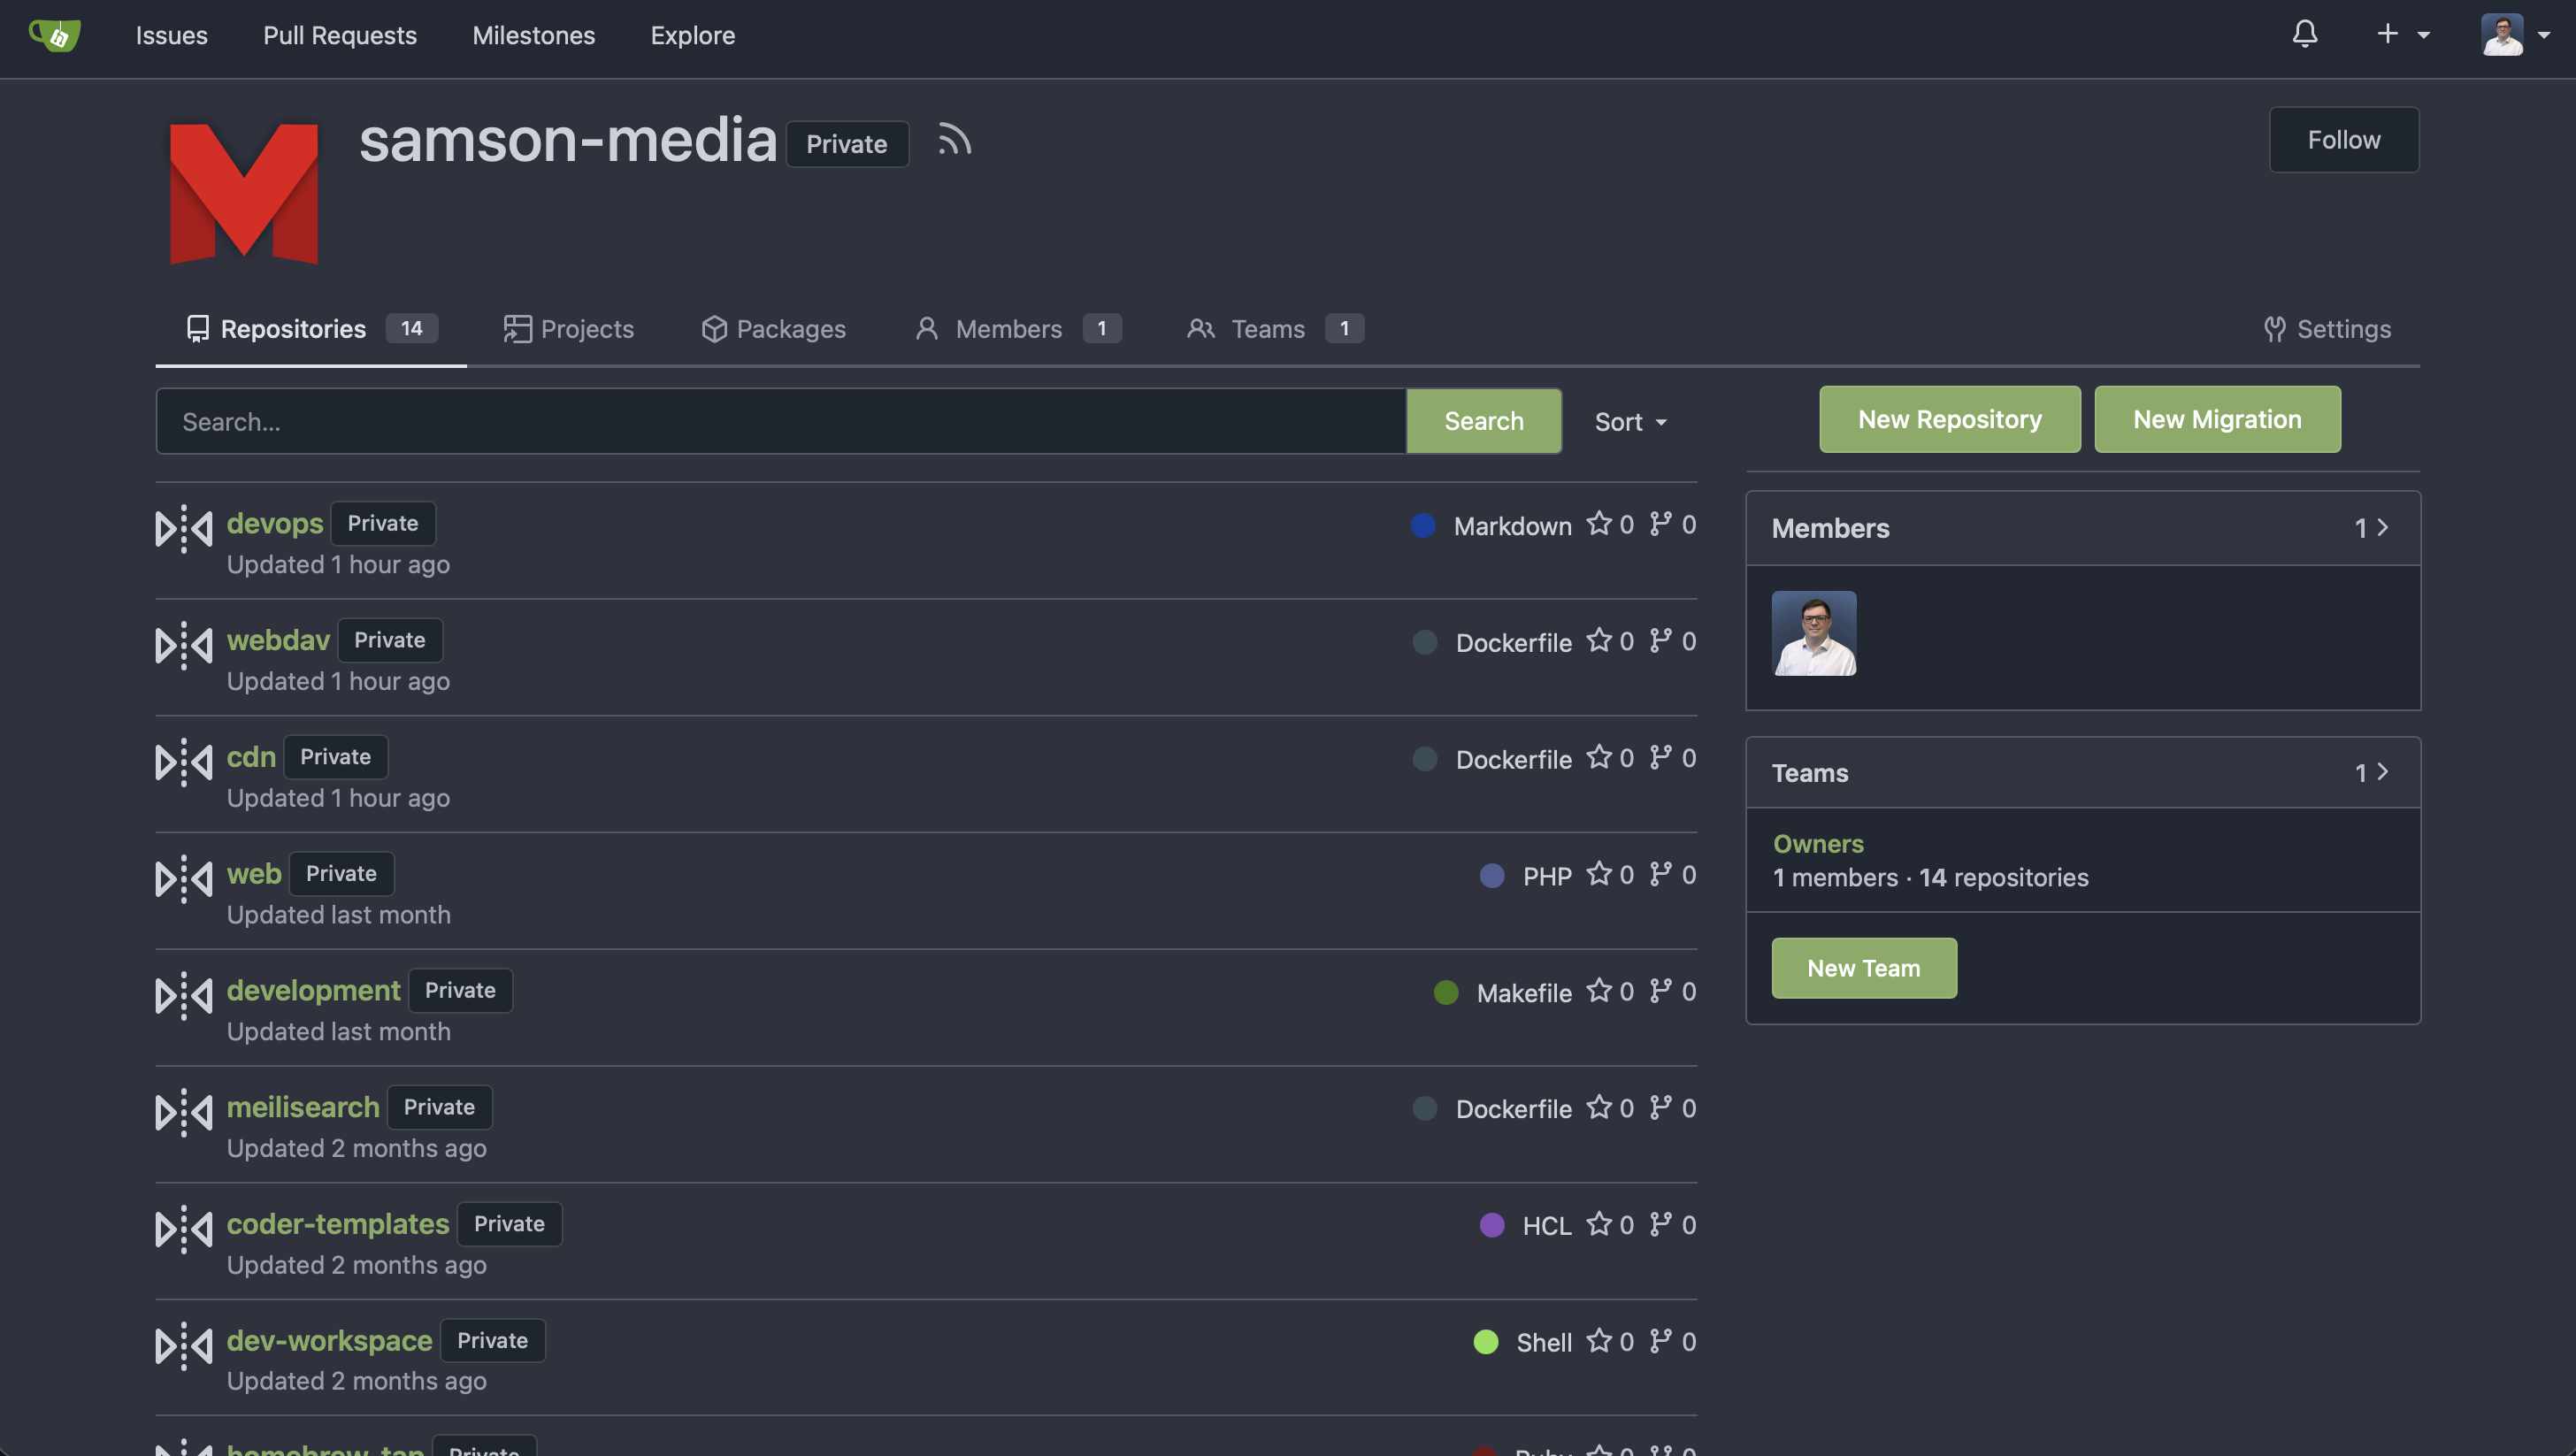Open the Sort dropdown
The height and width of the screenshot is (1456, 2576).
point(1631,422)
